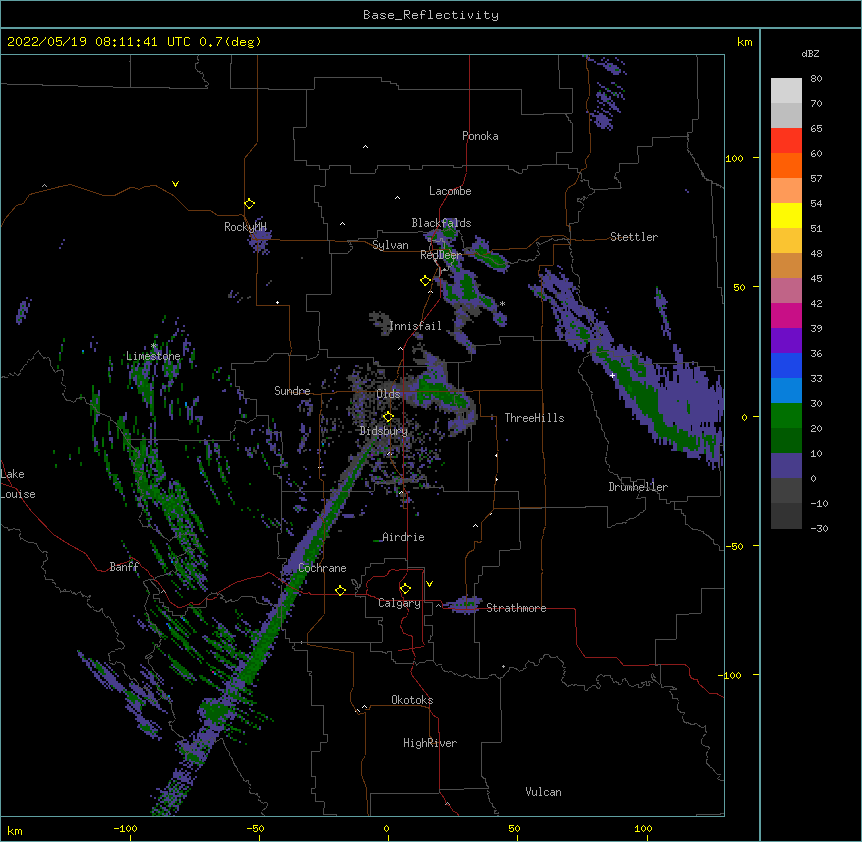Click the Sylvan city label
862x842 pixels.
[390, 245]
